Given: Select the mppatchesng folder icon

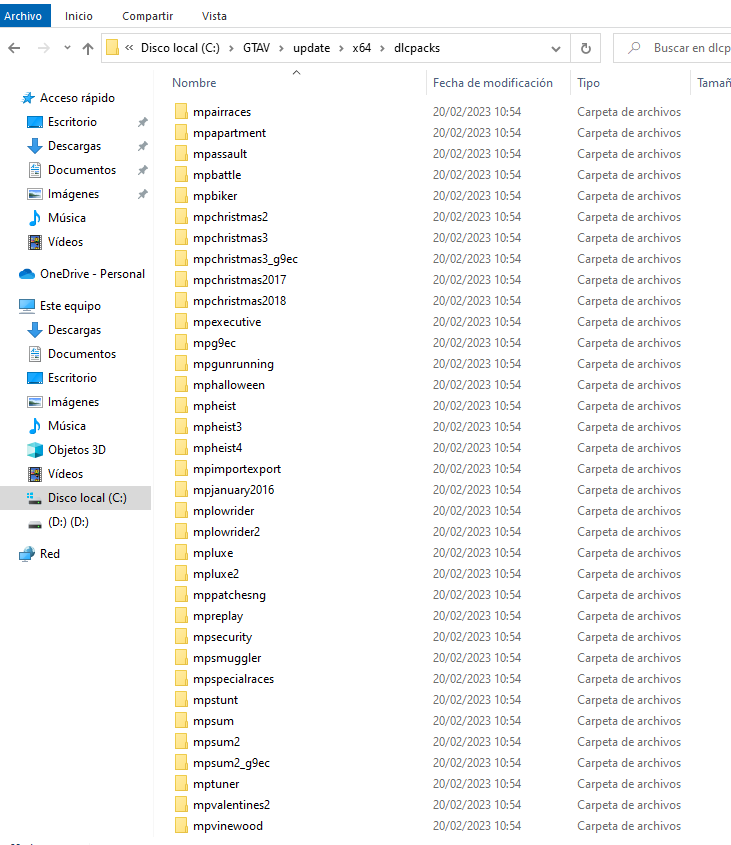Looking at the screenshot, I should 181,595.
